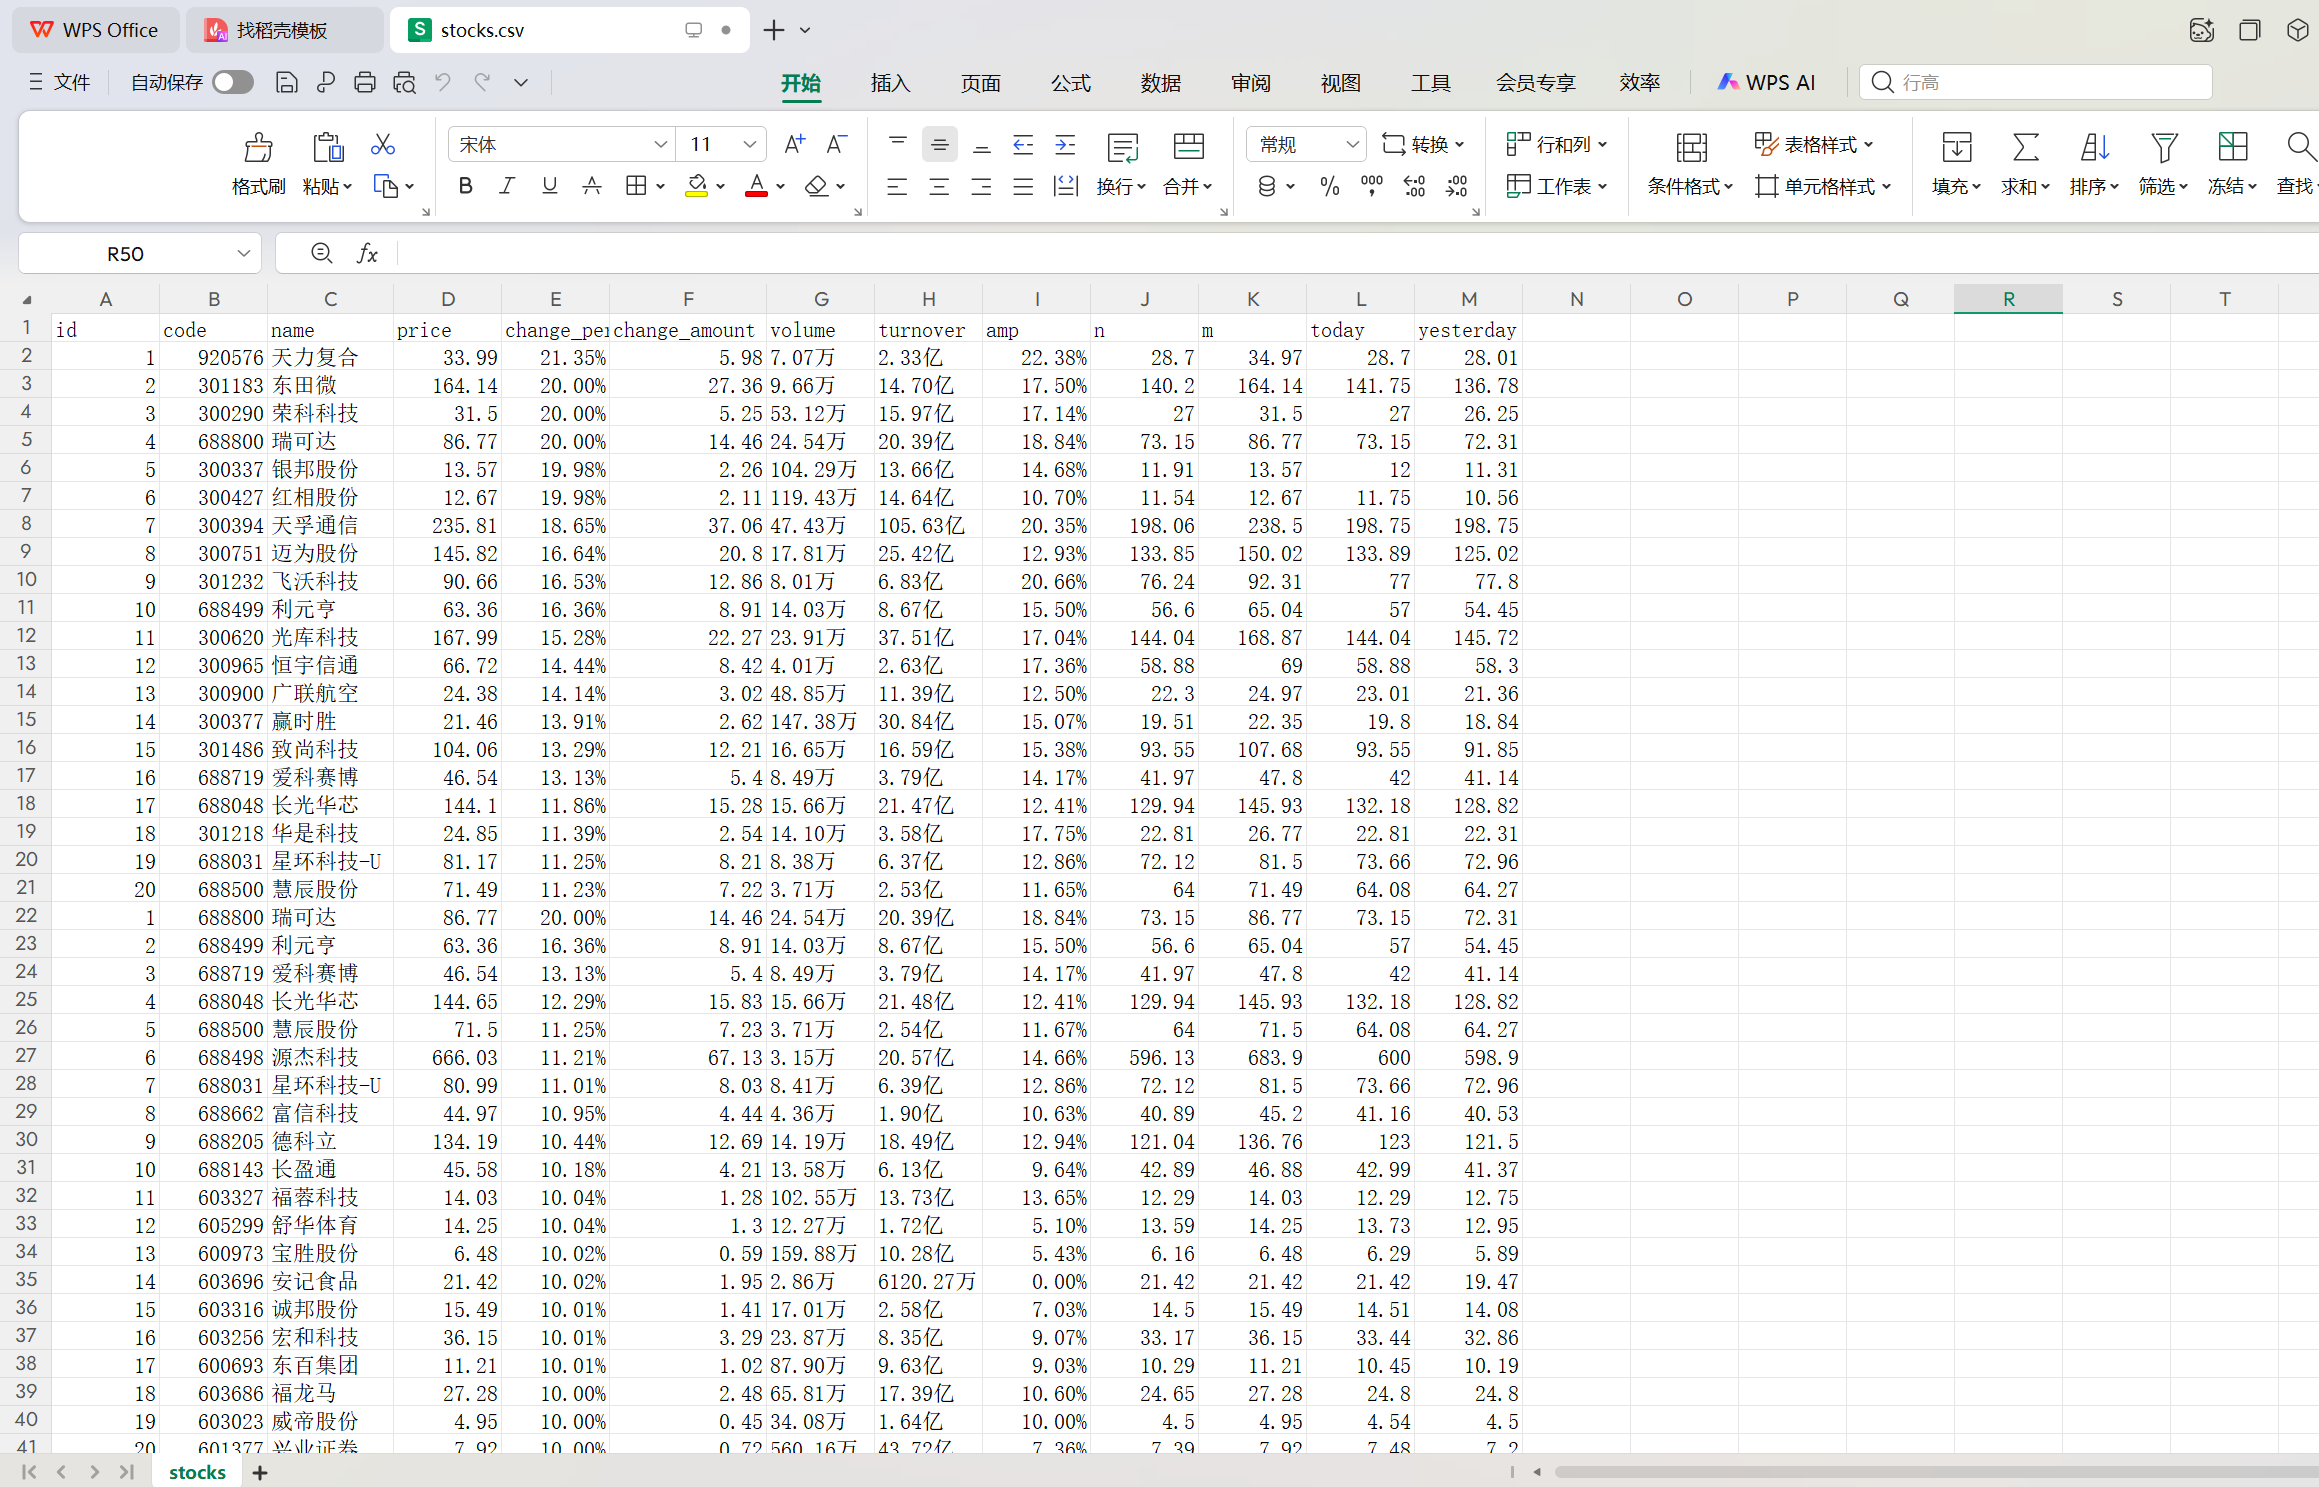The image size is (2319, 1487).
Task: Toggle bold formatting
Action: click(465, 186)
